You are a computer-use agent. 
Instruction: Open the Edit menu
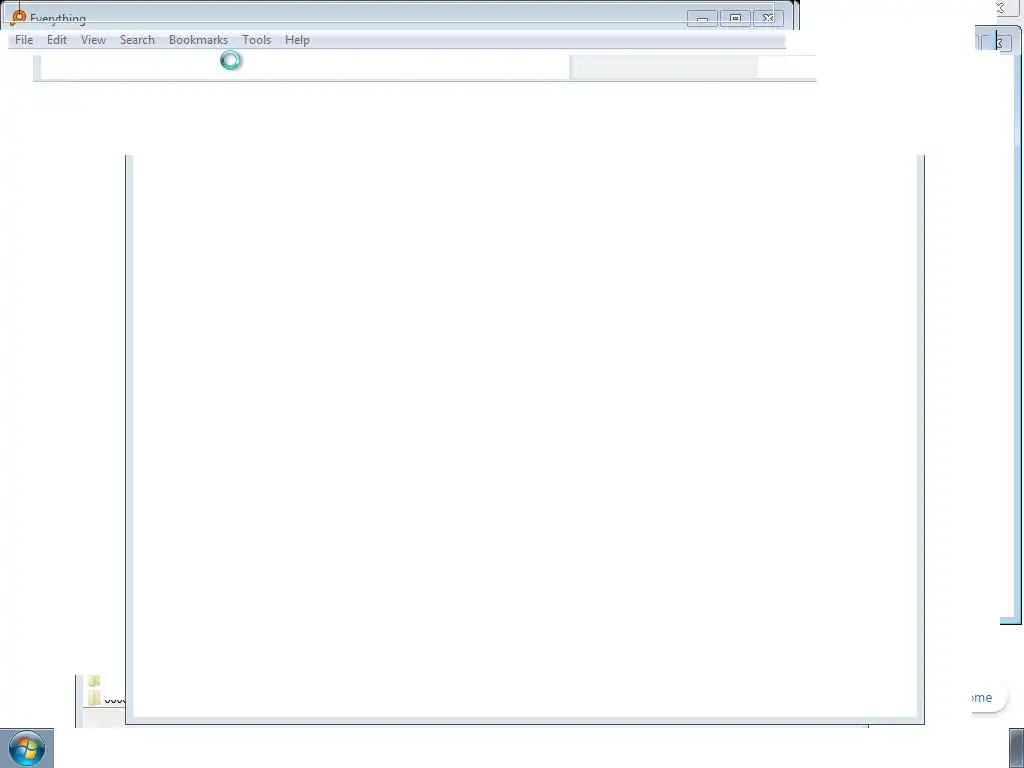pyautogui.click(x=57, y=40)
